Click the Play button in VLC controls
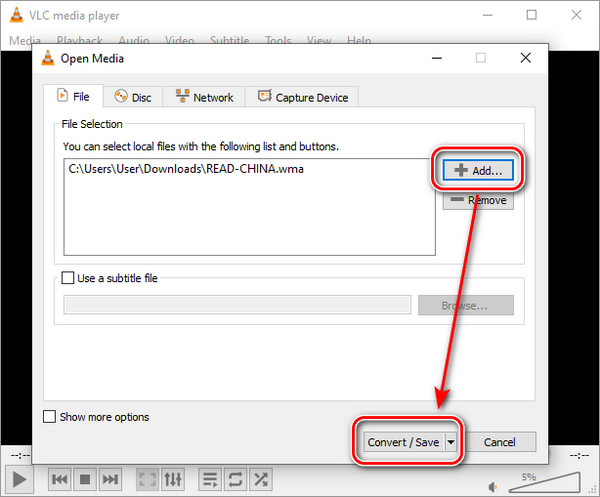600x497 pixels. 19,479
